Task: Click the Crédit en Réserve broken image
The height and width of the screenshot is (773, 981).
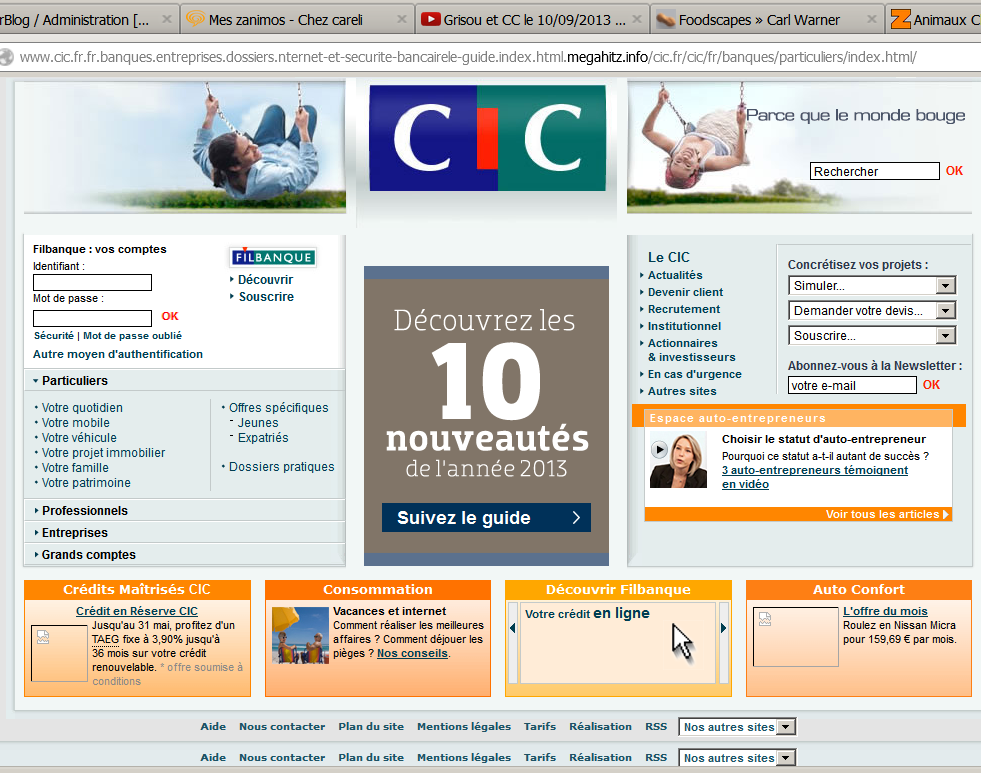Action: [x=59, y=654]
